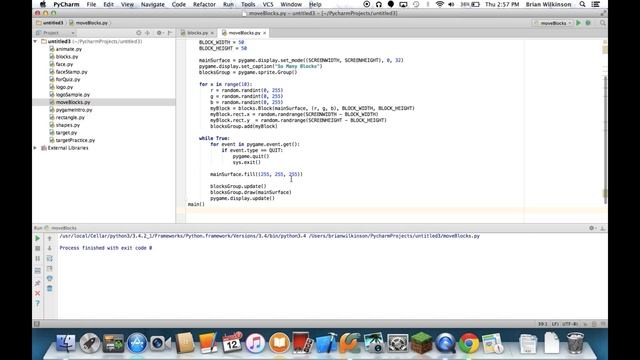Viewport: 640px width, 360px height.
Task: Open pygameIntro.py in the project tree
Action: point(74,110)
